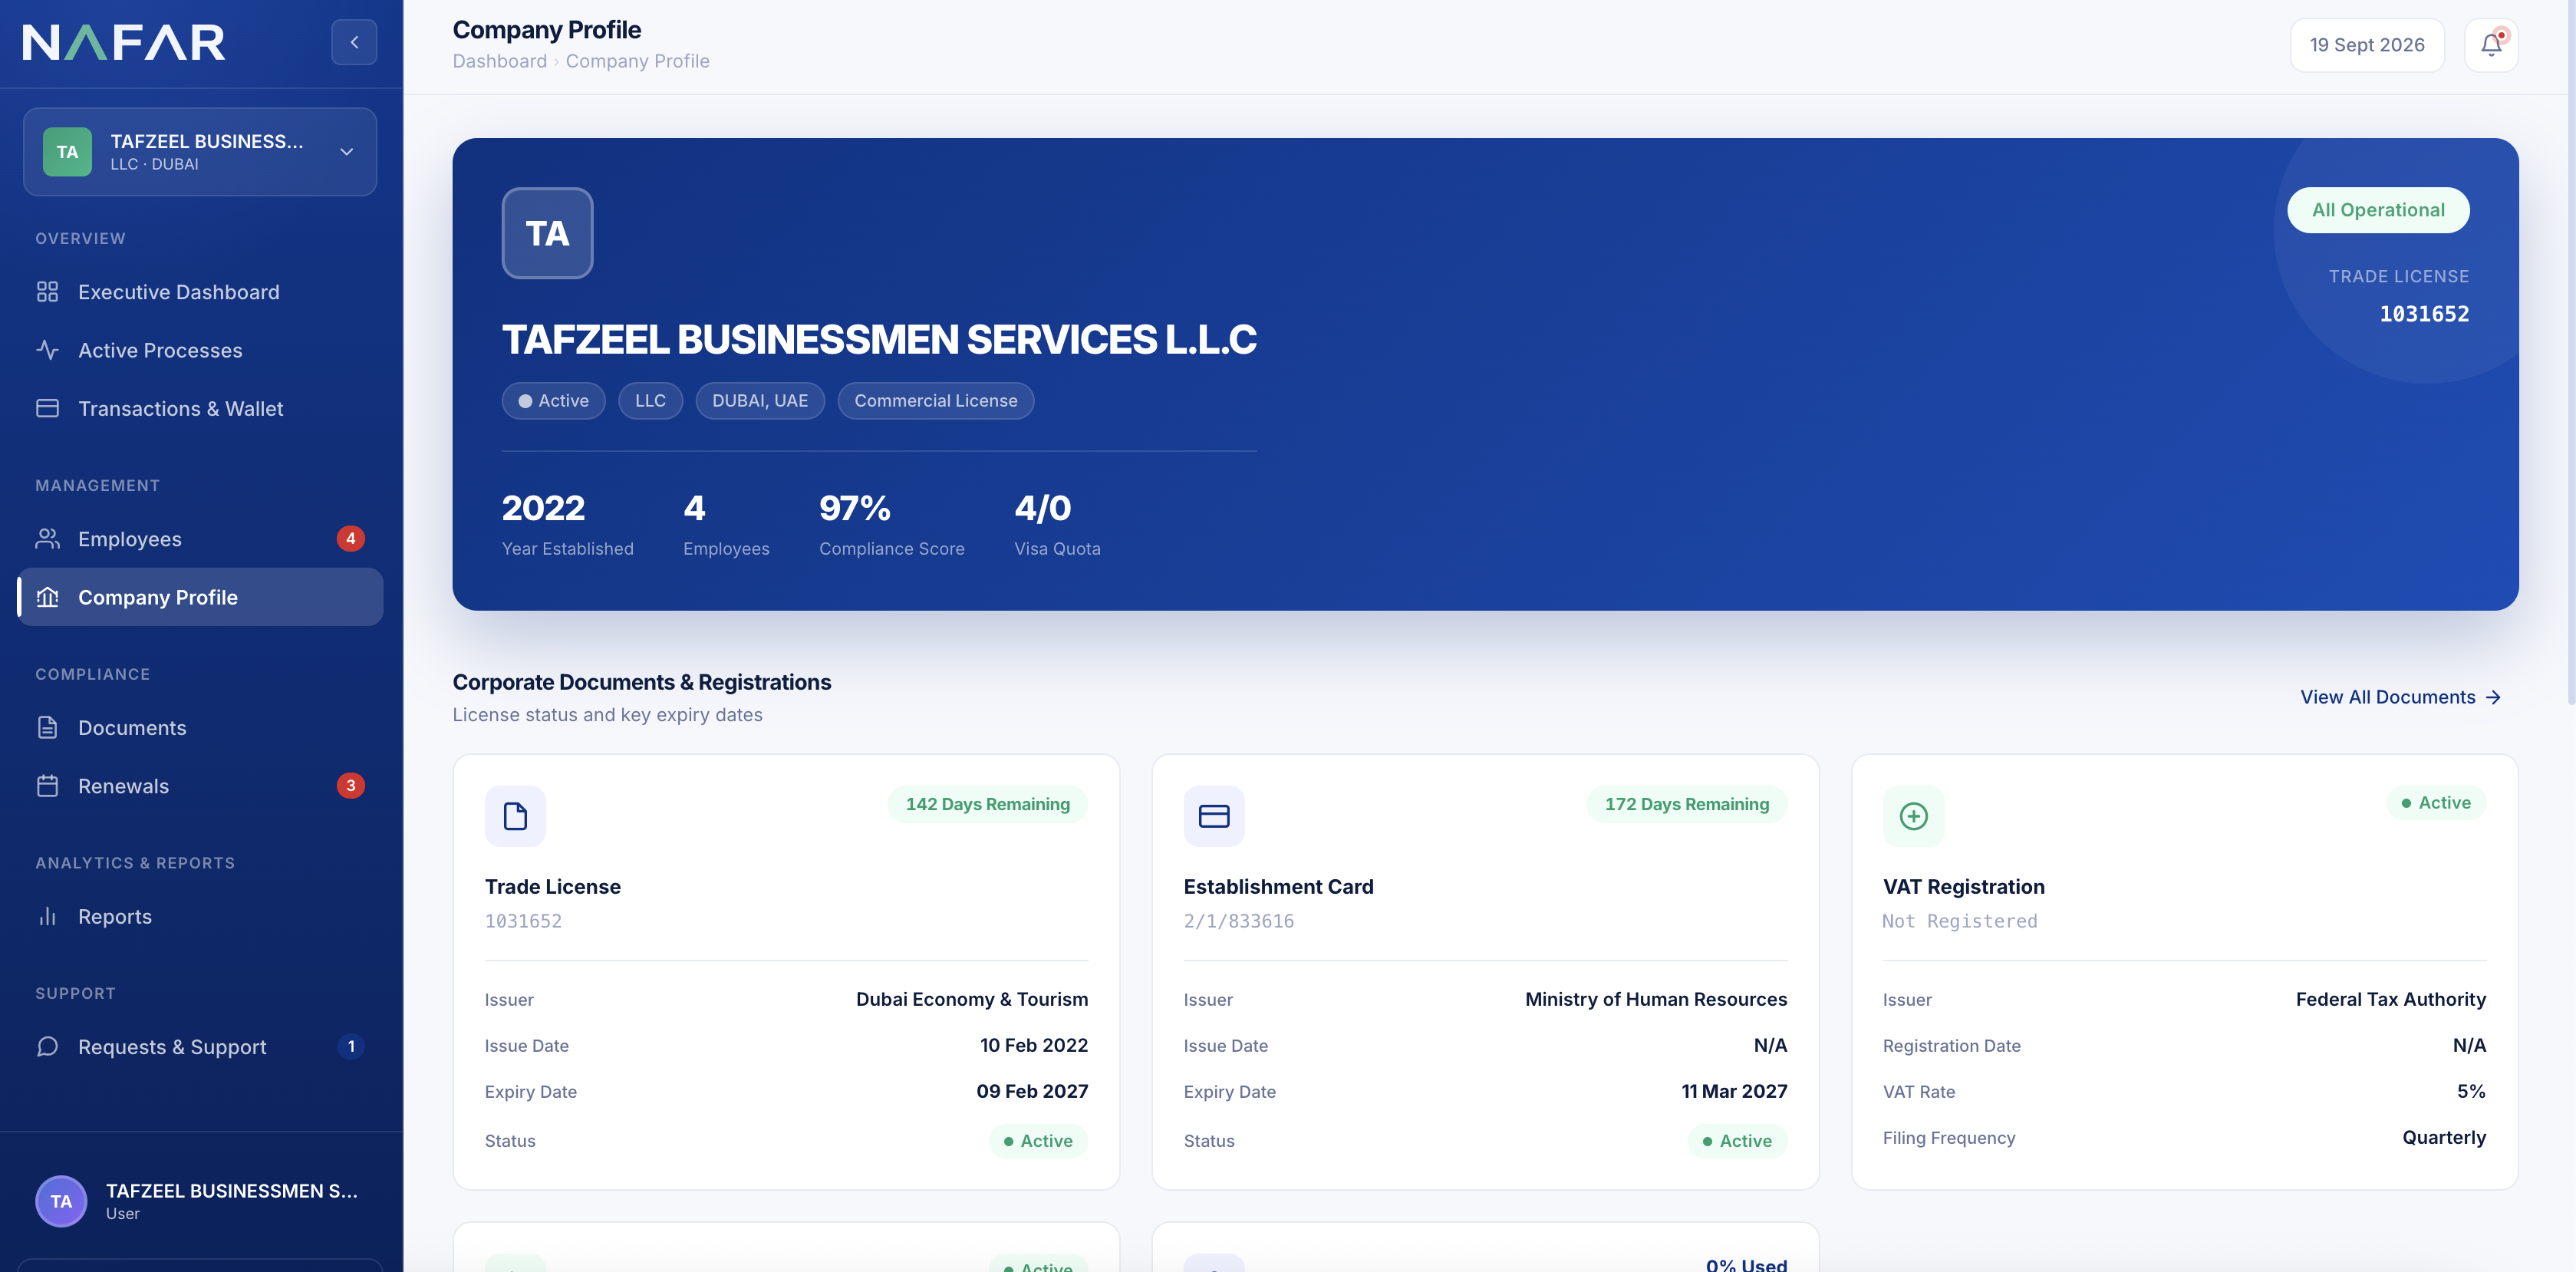
Task: Click Establishment Card number 2/1/833616
Action: pos(1238,921)
